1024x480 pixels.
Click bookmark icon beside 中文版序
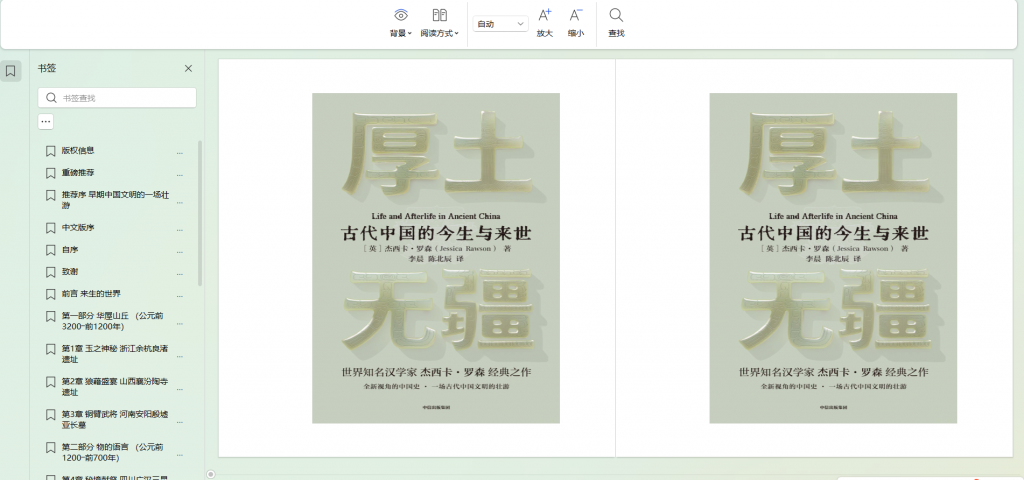[50, 228]
